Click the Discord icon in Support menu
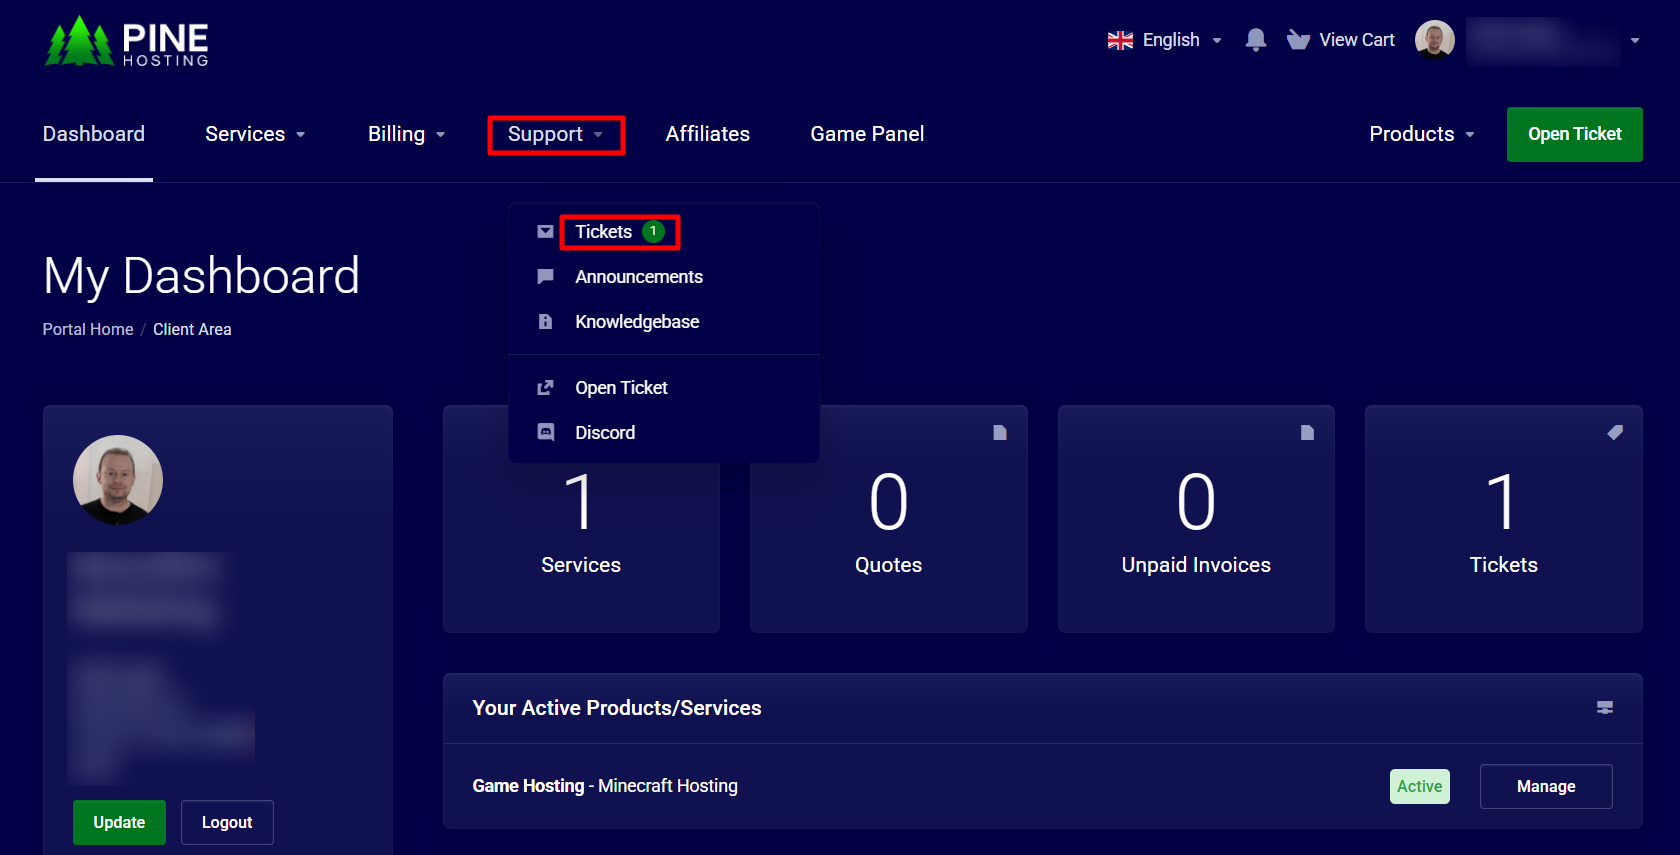Screen dimensions: 1680x855 pyautogui.click(x=545, y=432)
